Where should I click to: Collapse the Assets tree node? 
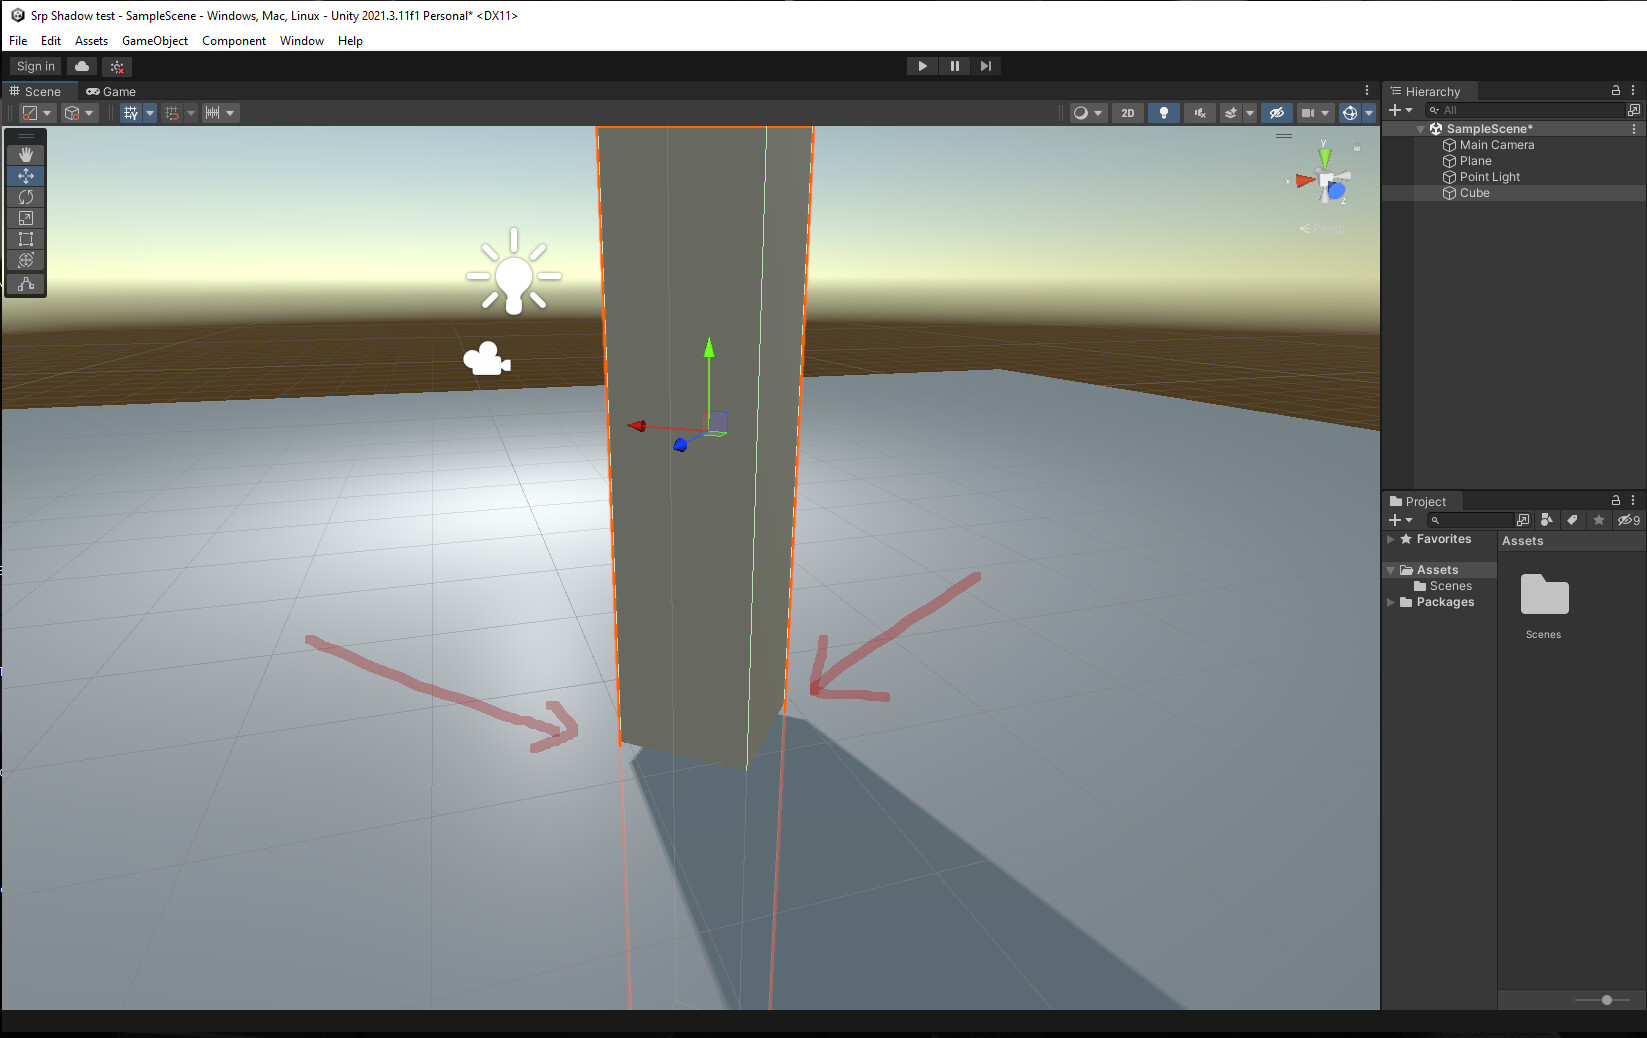[1390, 570]
